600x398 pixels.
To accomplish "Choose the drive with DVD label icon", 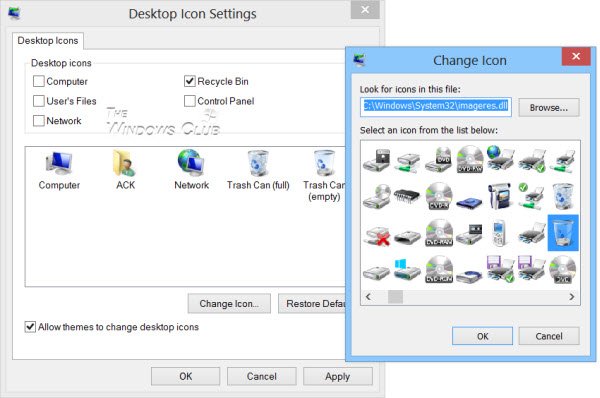I will pos(439,160).
